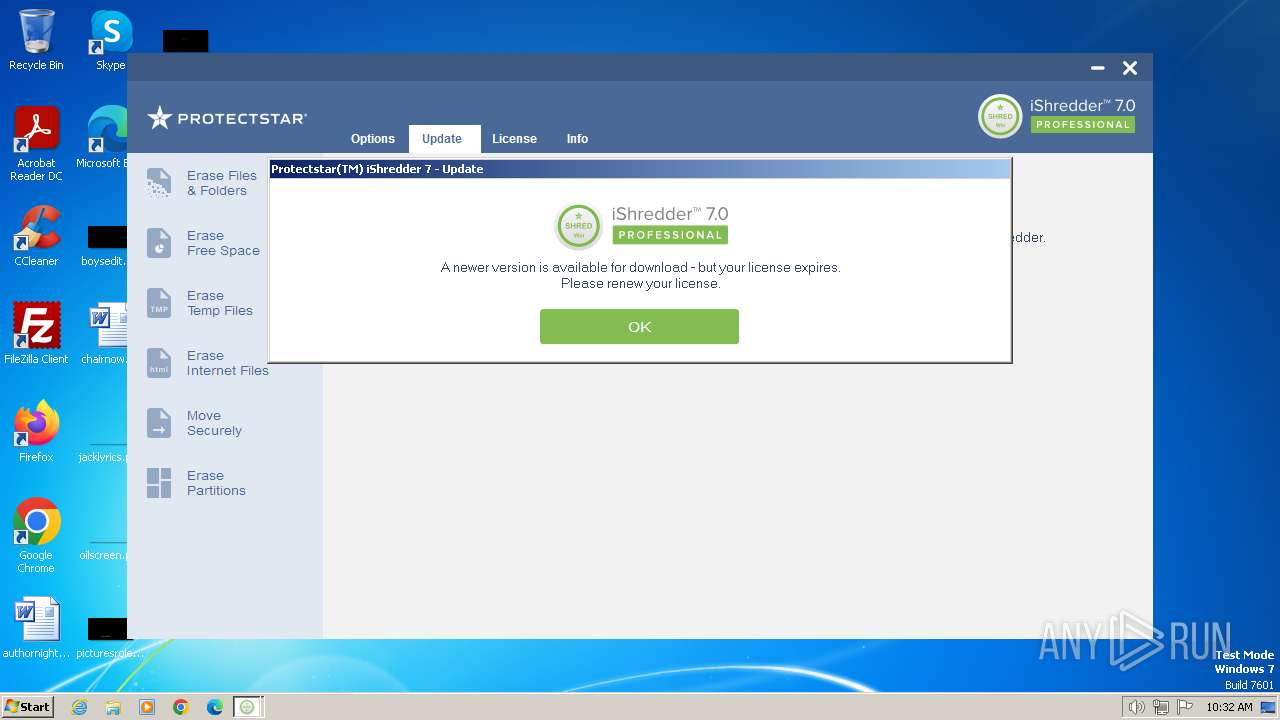Launch Chrome from the taskbar
This screenshot has width=1280, height=720.
(x=181, y=707)
